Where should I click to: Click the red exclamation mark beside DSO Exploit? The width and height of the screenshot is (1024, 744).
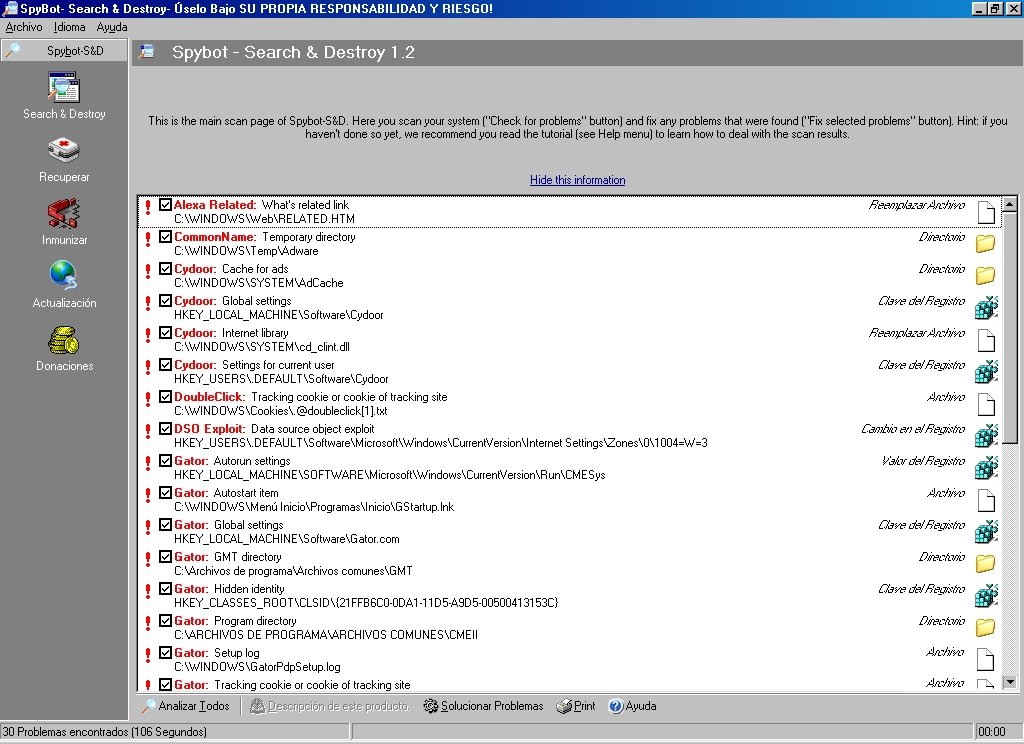click(x=148, y=430)
